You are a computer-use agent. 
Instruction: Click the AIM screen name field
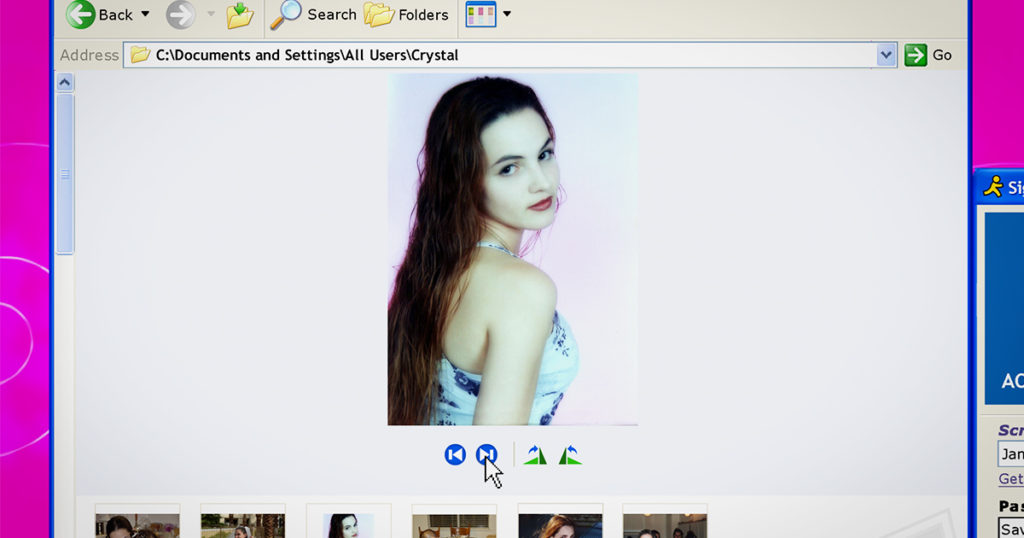1011,454
